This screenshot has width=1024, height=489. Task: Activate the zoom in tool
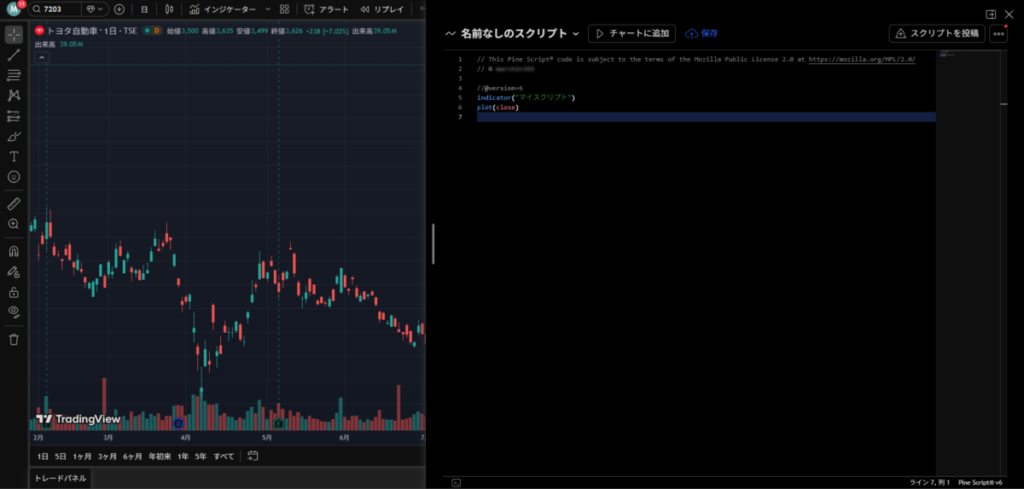pyautogui.click(x=14, y=224)
